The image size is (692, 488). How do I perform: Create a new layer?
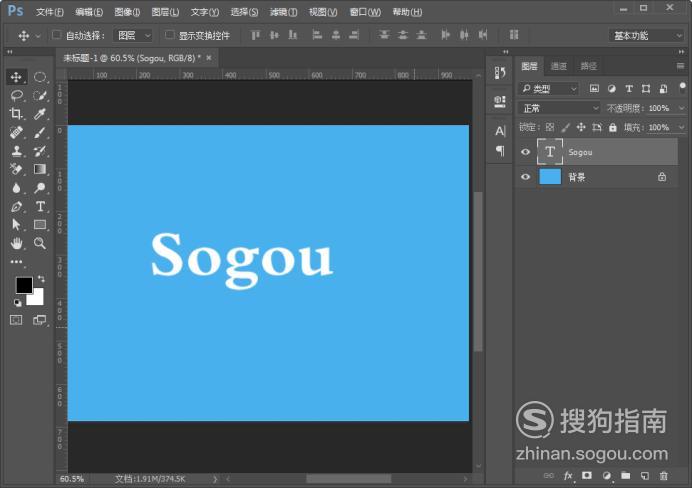pos(644,476)
